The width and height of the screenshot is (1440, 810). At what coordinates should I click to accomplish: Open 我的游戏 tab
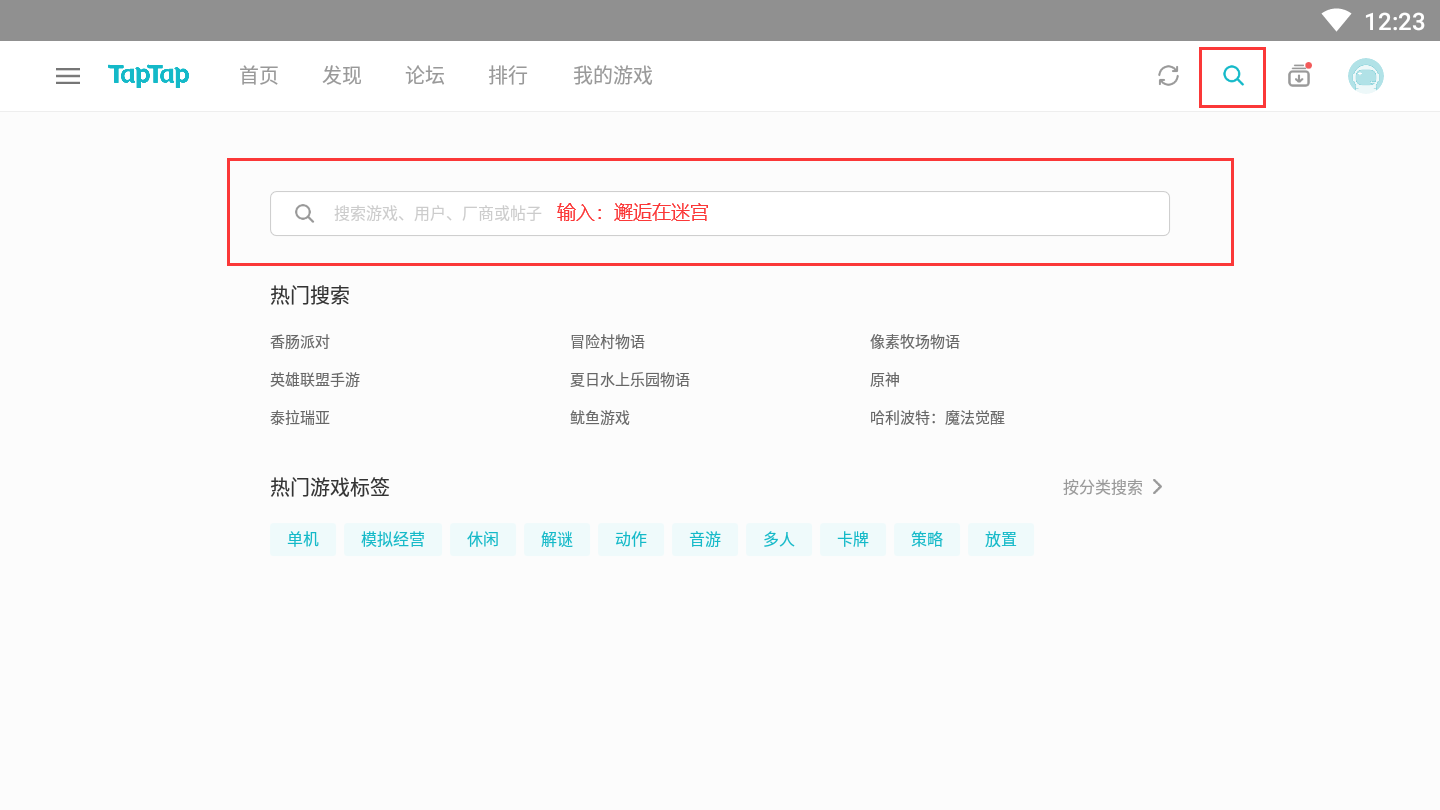pos(613,76)
